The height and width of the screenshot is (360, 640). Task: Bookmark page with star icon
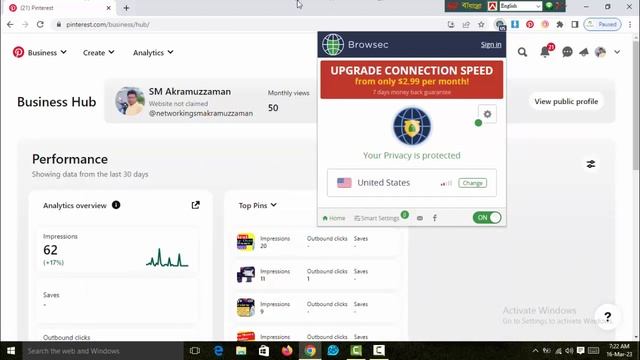coord(481,24)
